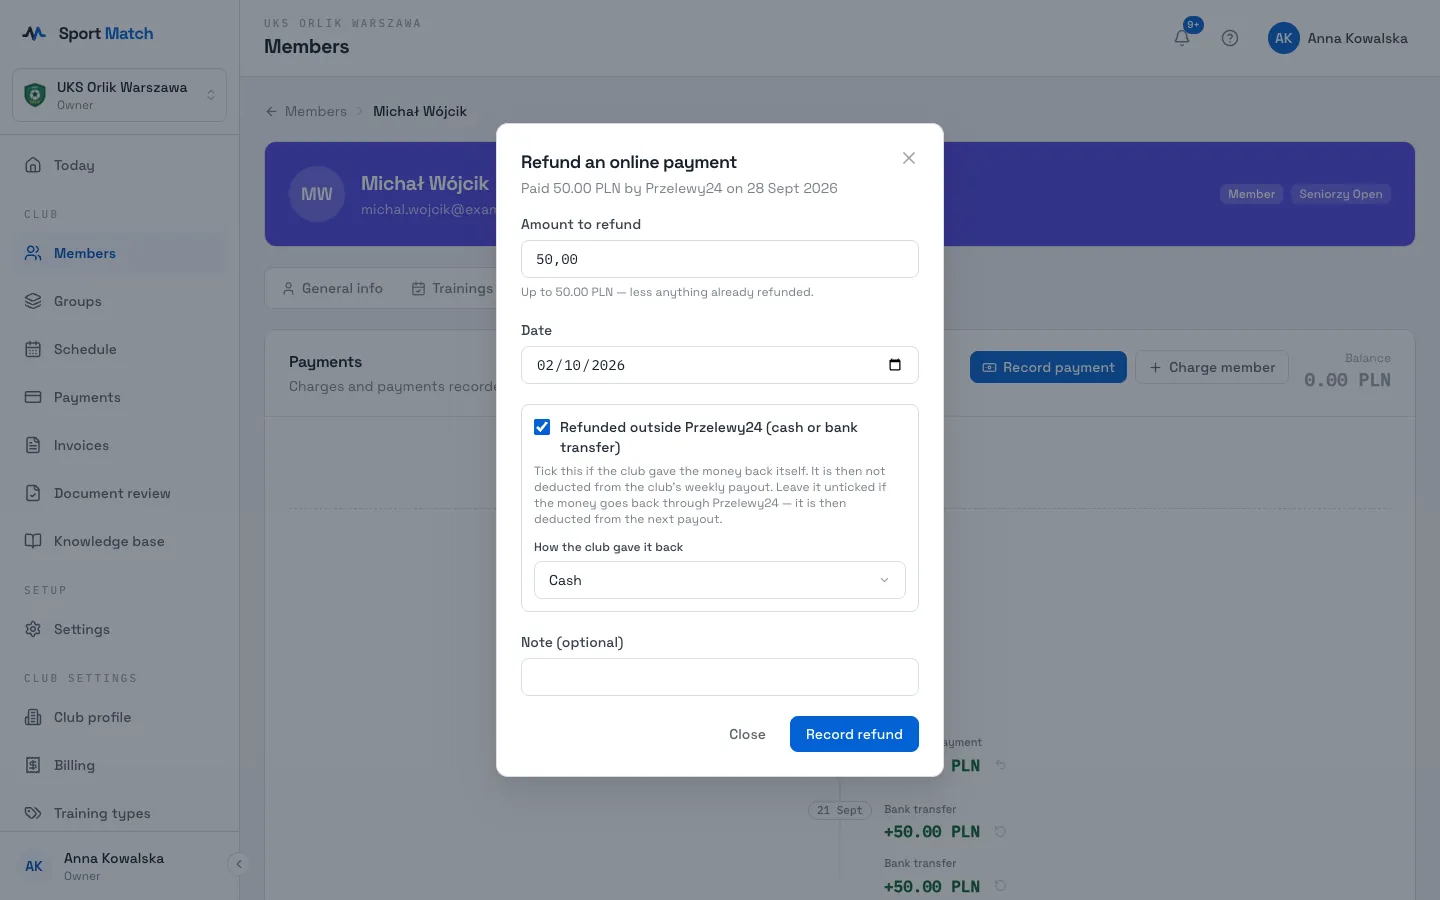The width and height of the screenshot is (1440, 900).
Task: Click the Note (optional) field
Action: point(720,677)
